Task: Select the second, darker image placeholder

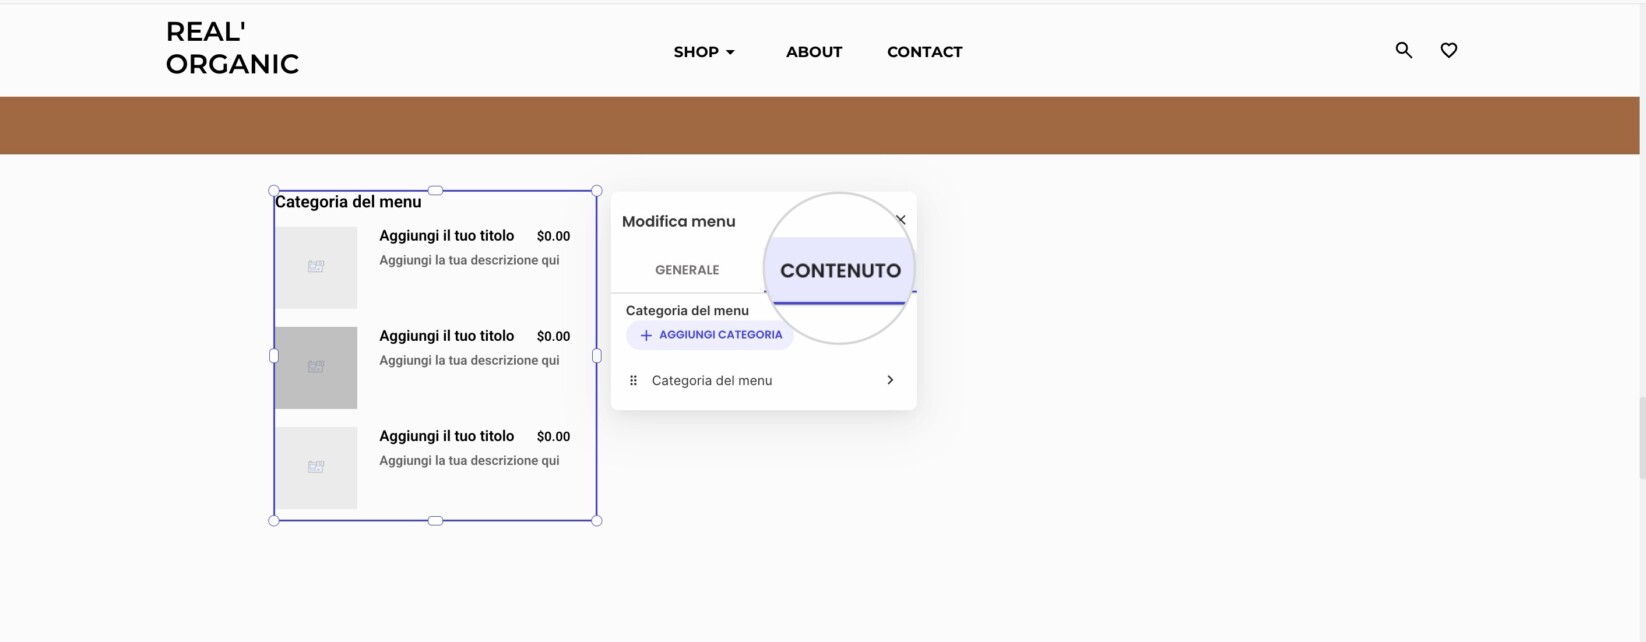Action: [316, 367]
